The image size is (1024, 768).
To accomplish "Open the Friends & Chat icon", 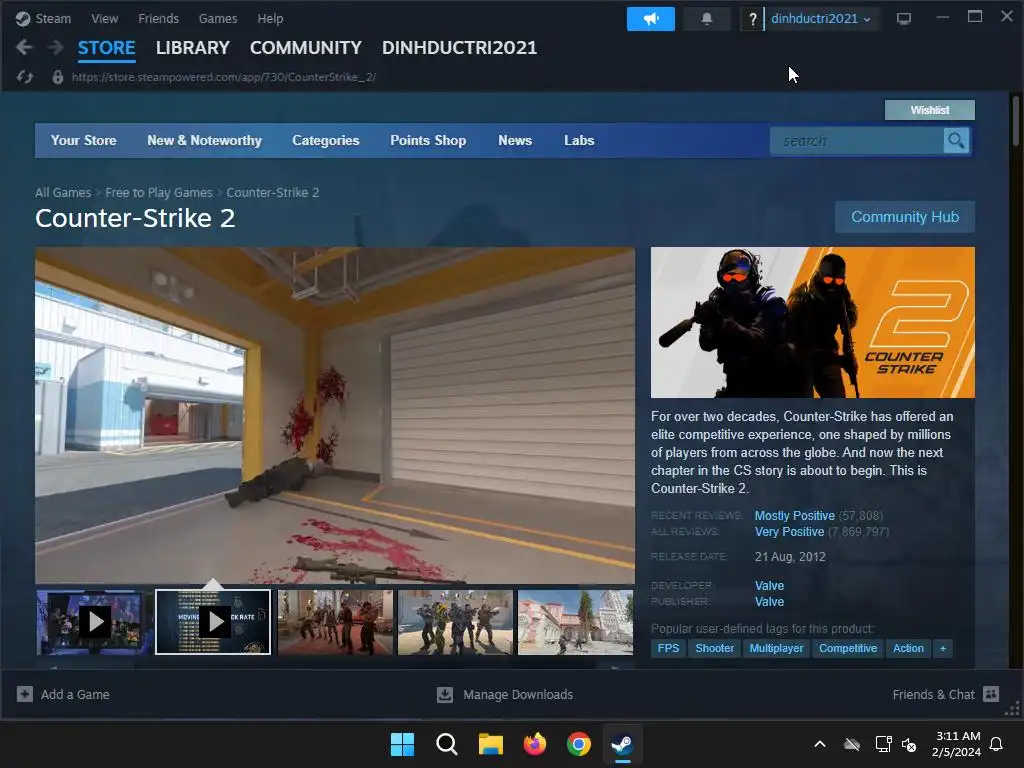I will tap(991, 694).
